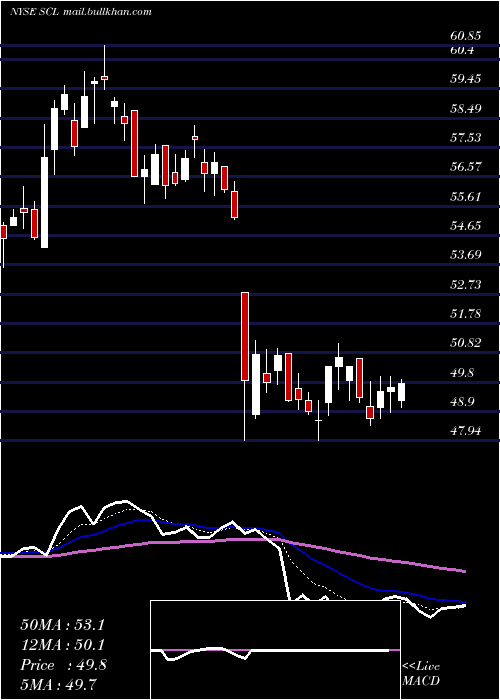Select the 54.65 price axis label
The image size is (500, 700).
[x=466, y=226]
